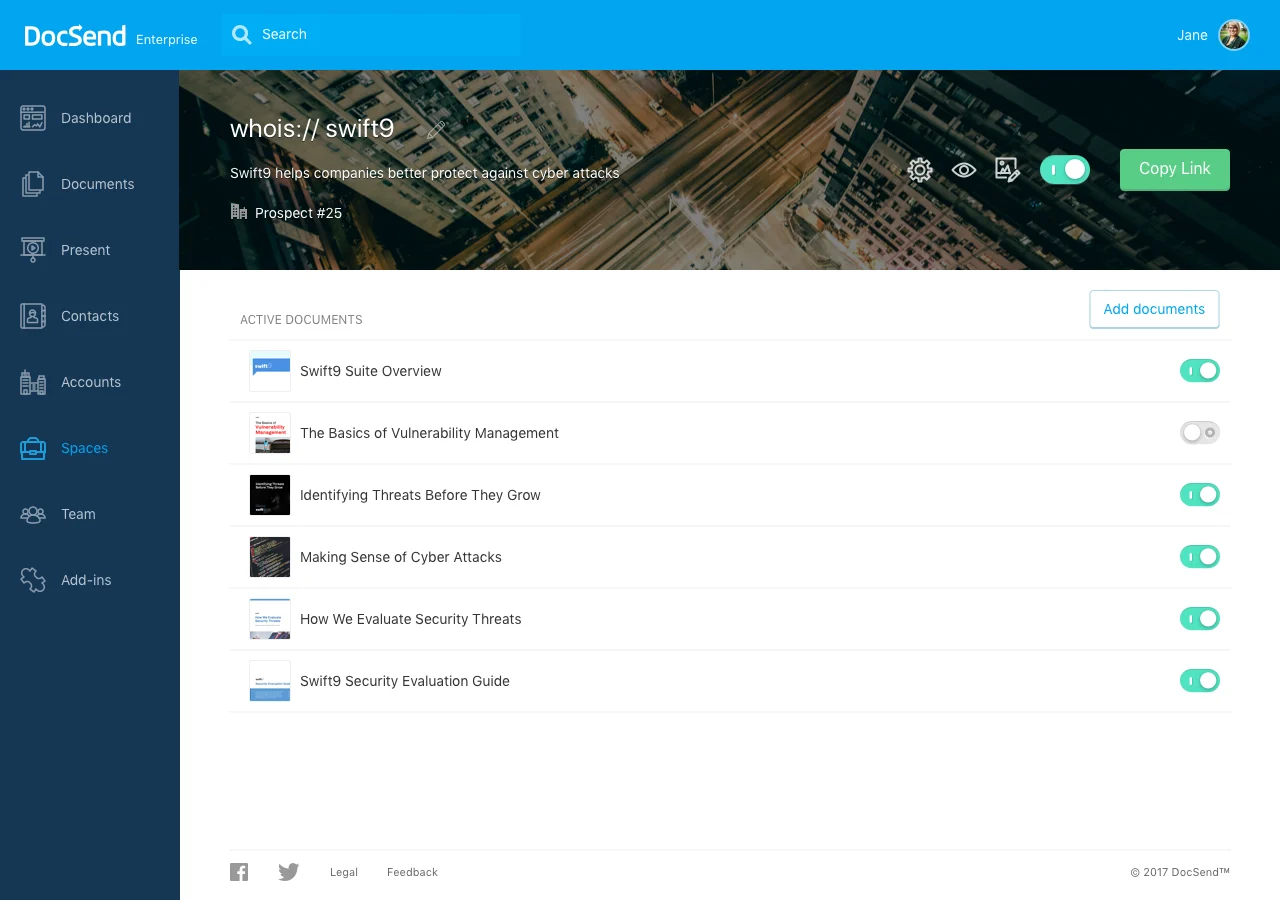Edit space title with pencil icon
The height and width of the screenshot is (900, 1280).
coord(436,129)
